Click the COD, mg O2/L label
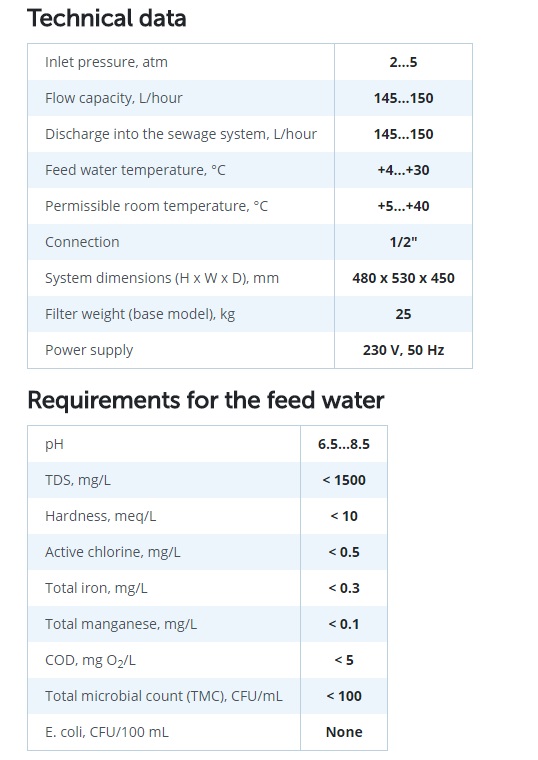The height and width of the screenshot is (760, 538). [90, 660]
